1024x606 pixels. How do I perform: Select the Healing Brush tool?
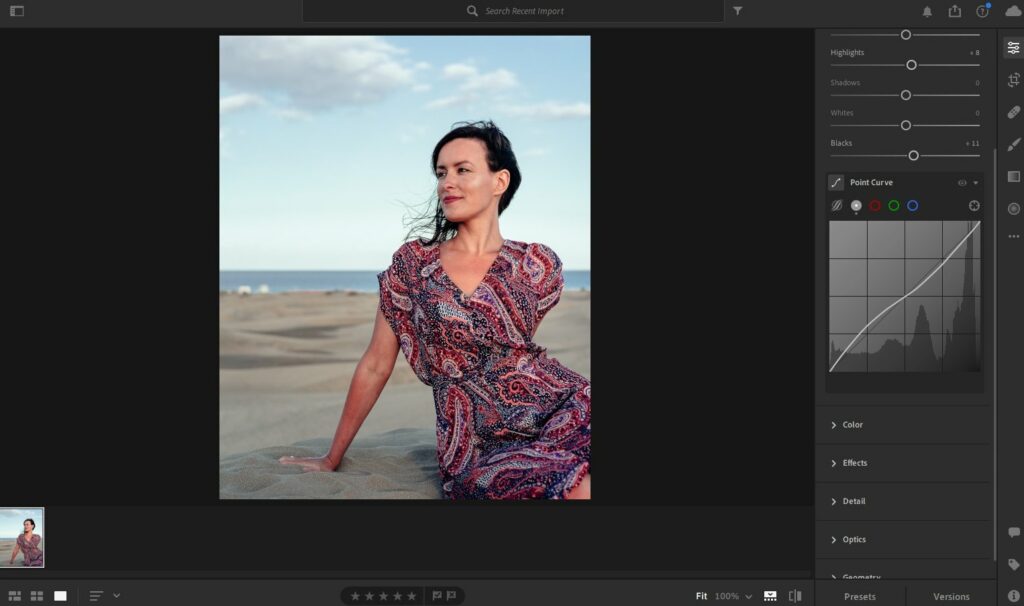[1013, 113]
